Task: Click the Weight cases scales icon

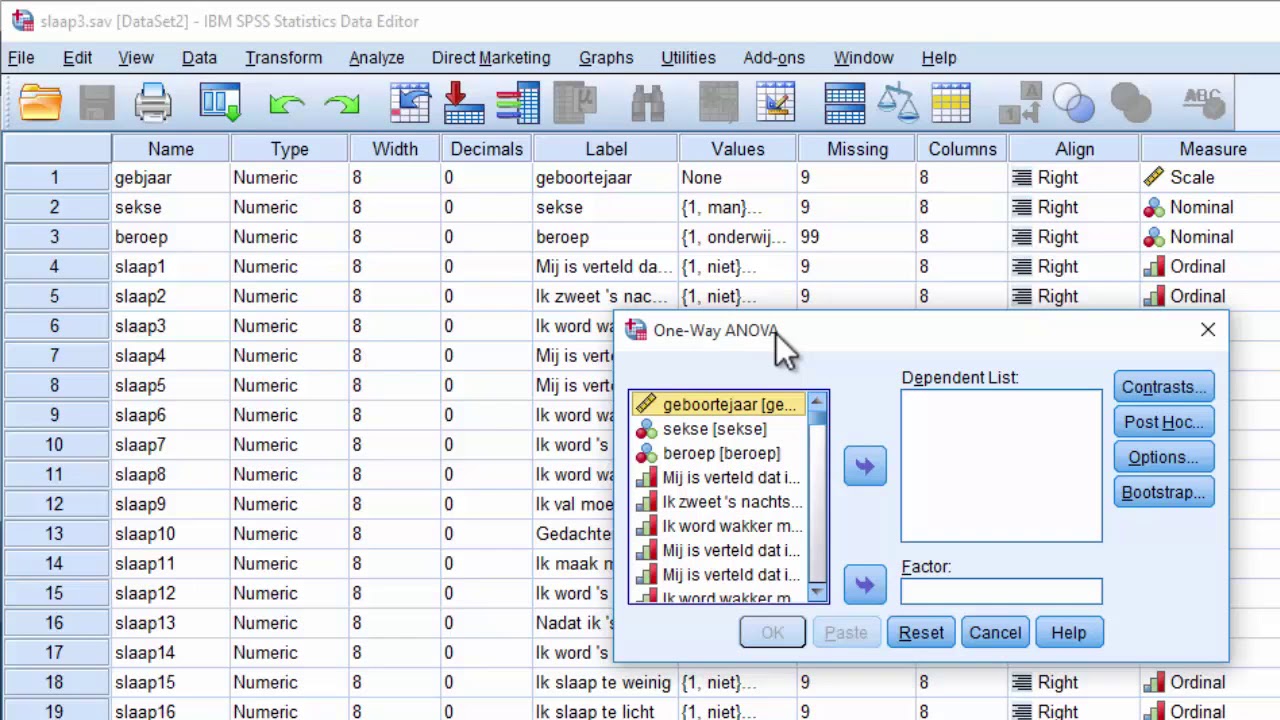Action: tap(898, 102)
